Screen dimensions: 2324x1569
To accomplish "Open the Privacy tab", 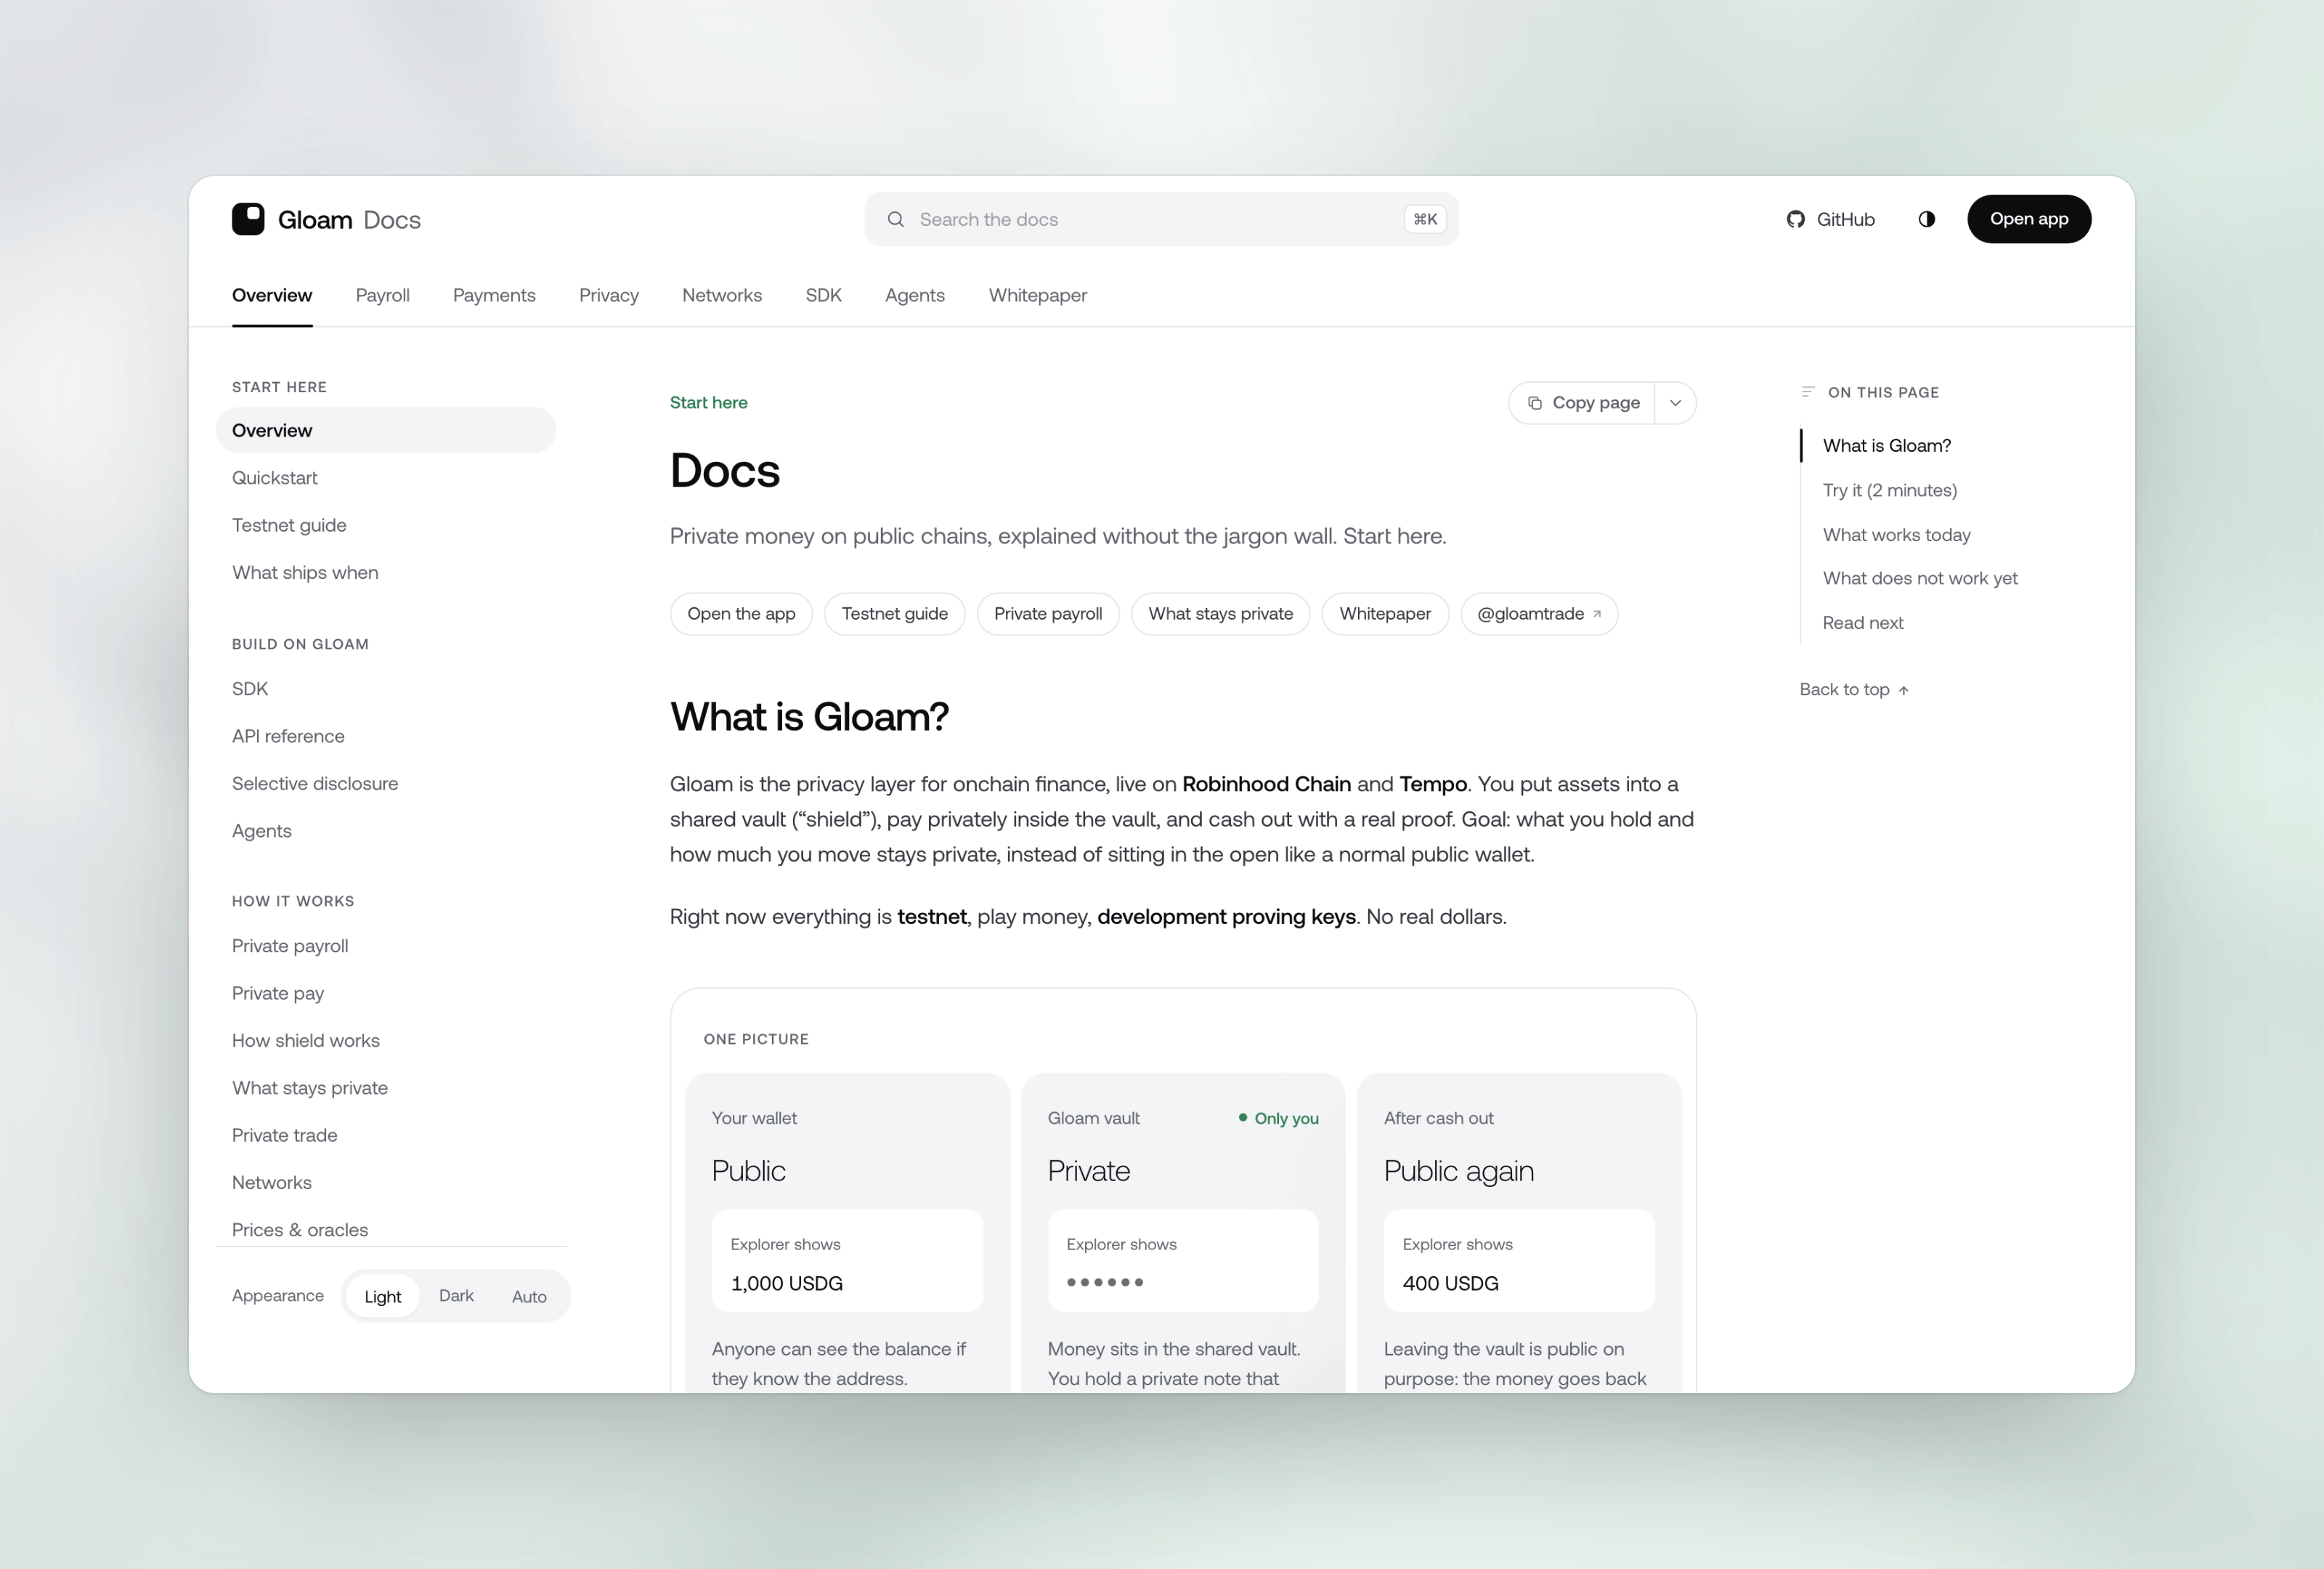I will [x=609, y=295].
